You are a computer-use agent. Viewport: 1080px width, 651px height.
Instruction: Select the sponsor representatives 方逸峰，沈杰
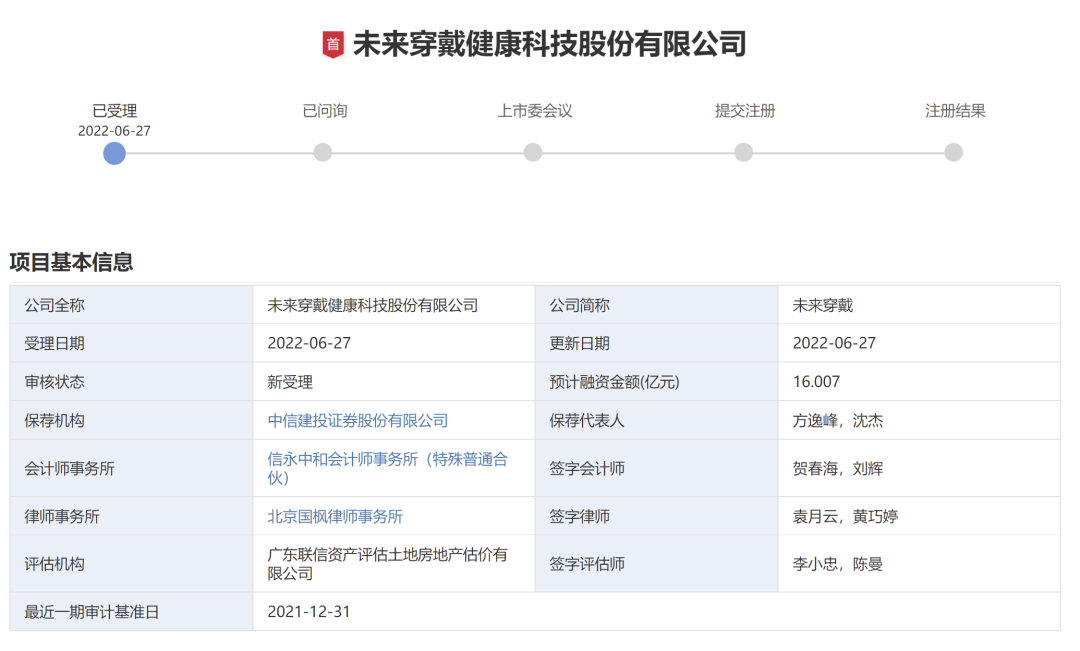838,421
